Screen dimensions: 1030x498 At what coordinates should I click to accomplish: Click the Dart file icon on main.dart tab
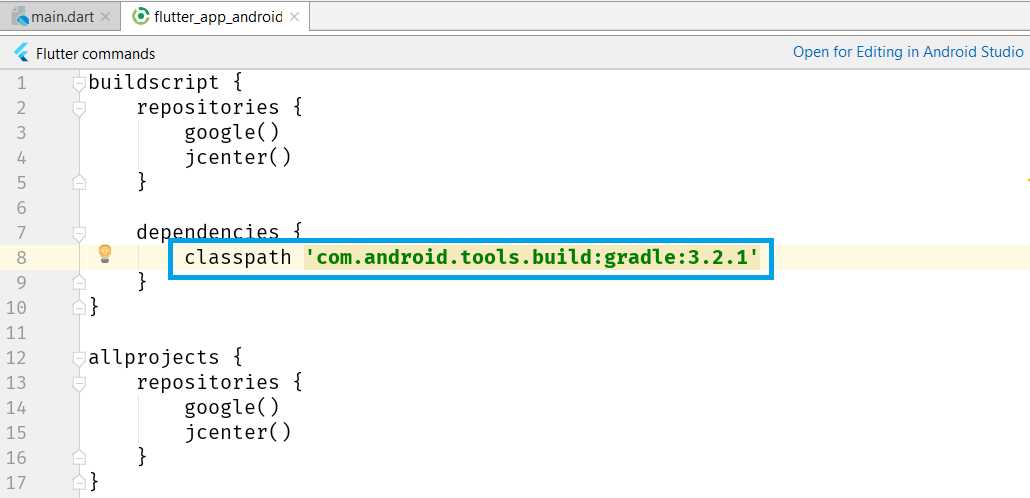[x=20, y=17]
